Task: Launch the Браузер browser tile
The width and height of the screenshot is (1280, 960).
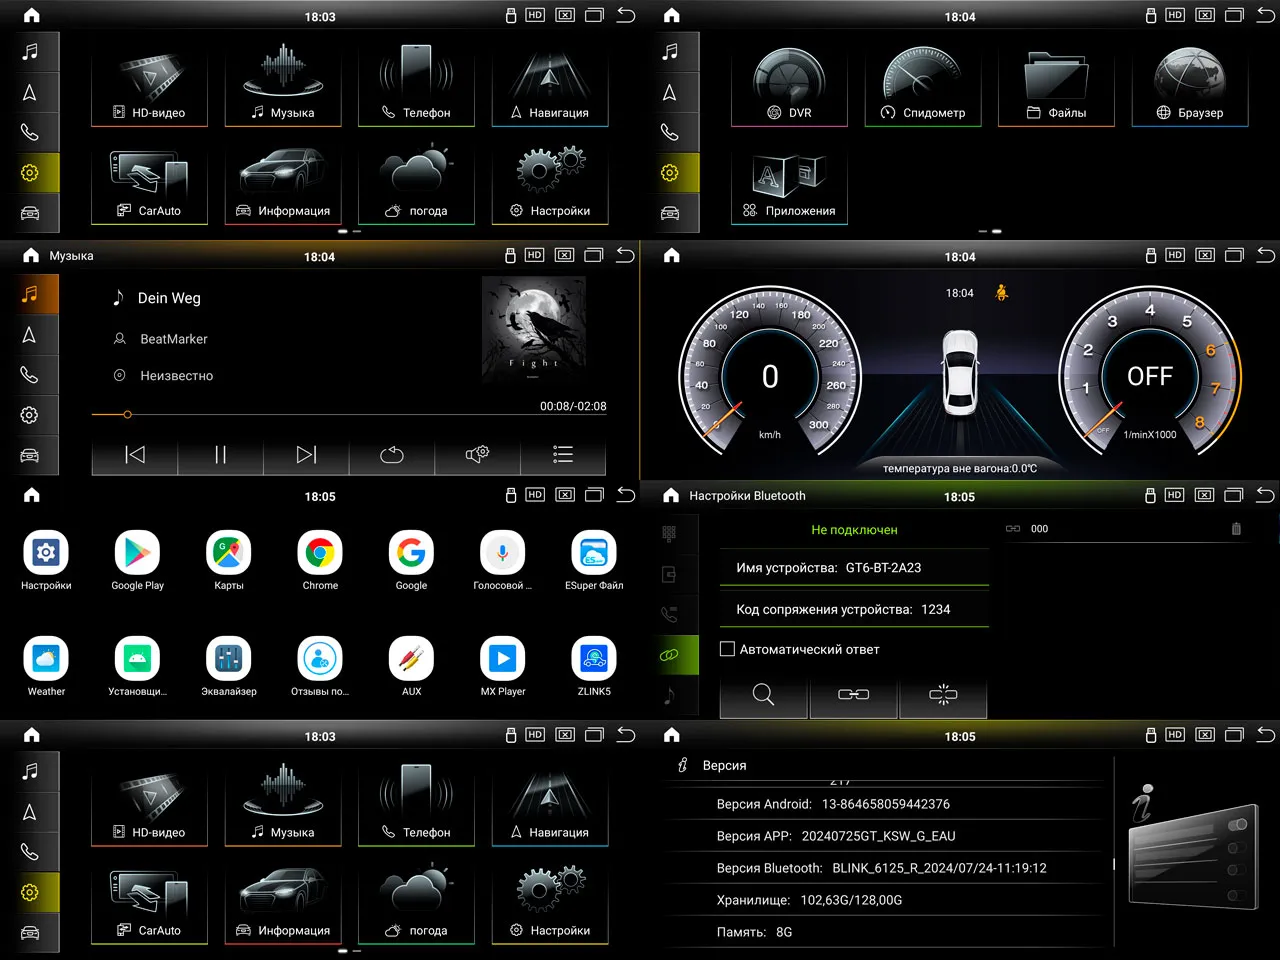Action: pos(1189,86)
